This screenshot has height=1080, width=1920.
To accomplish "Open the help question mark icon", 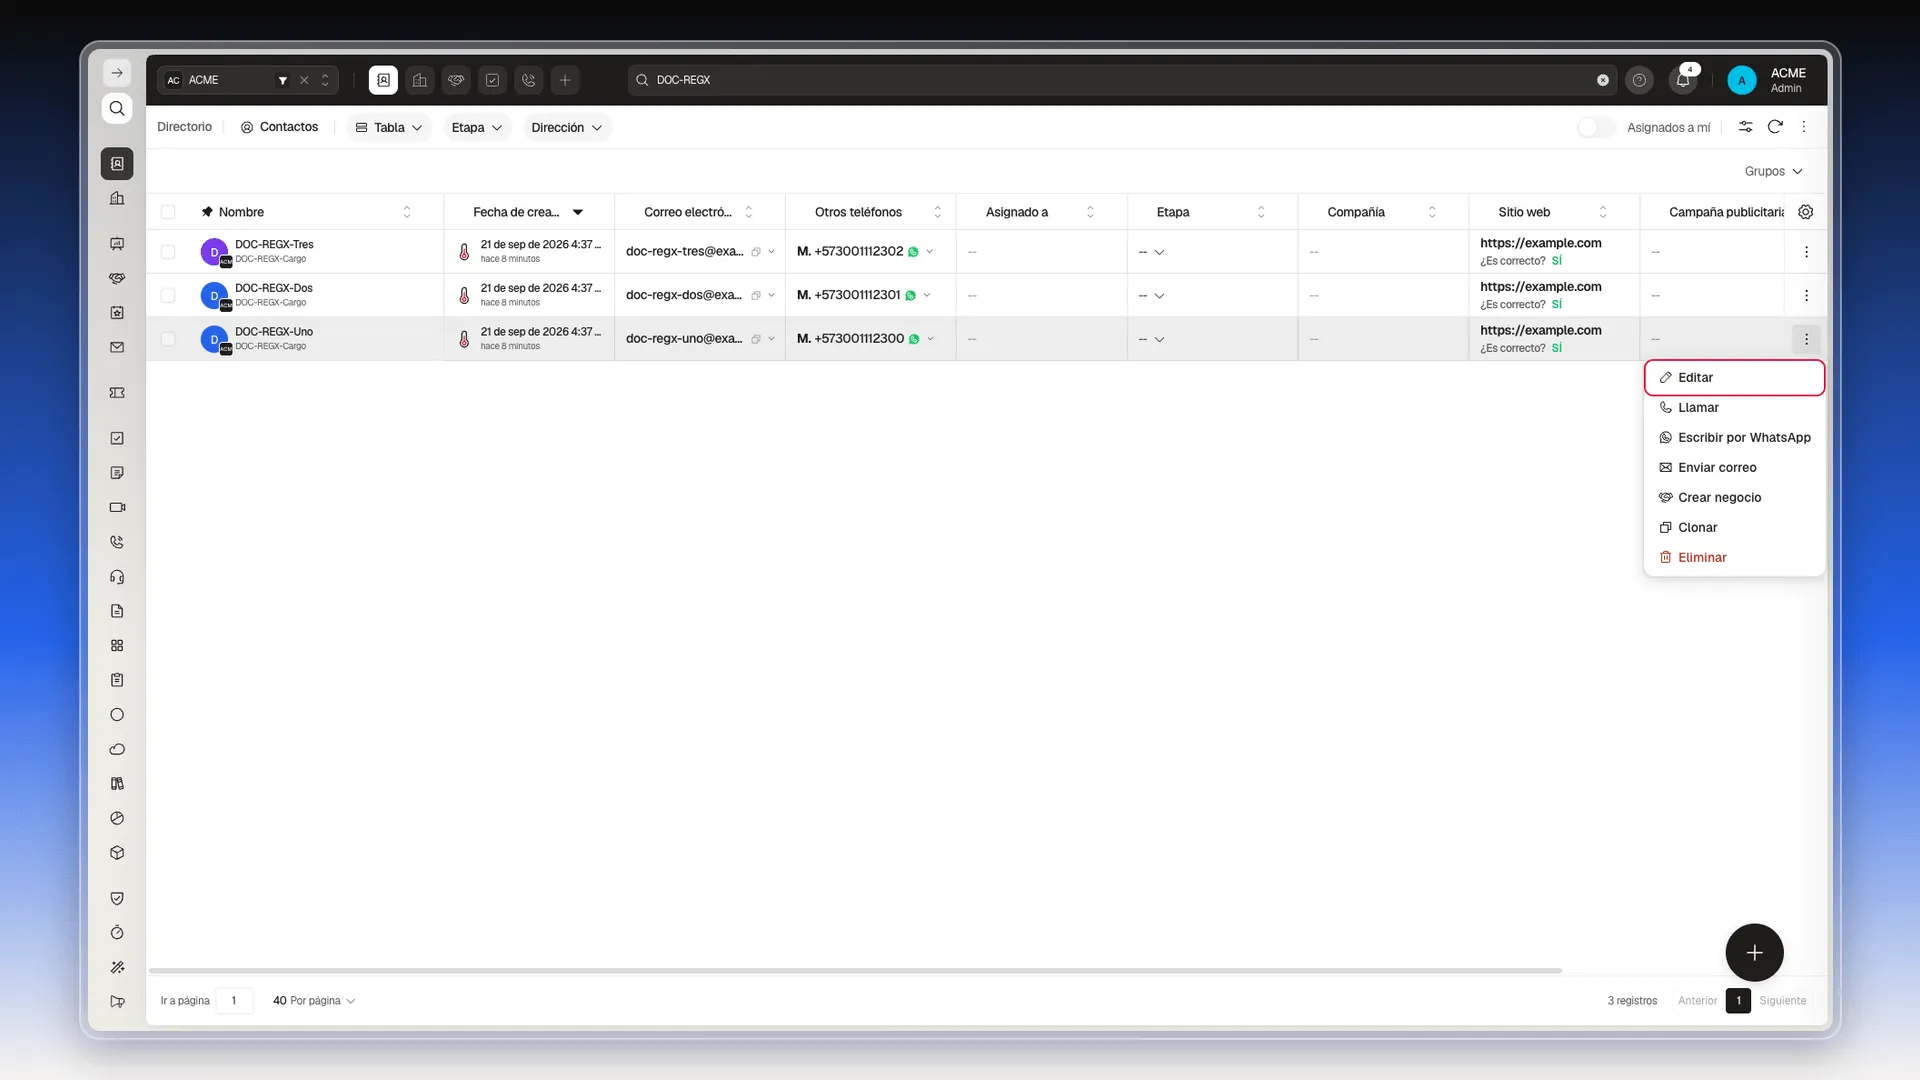I will point(1639,80).
